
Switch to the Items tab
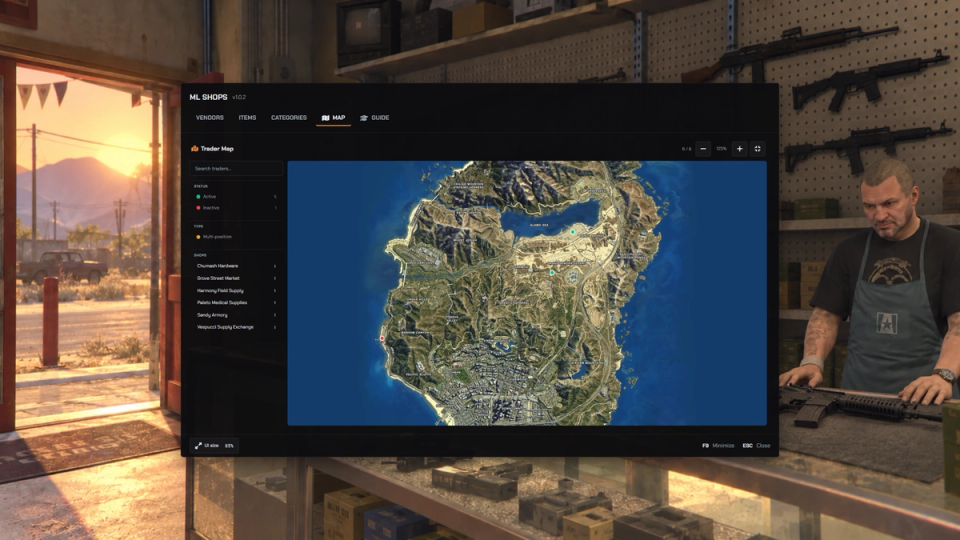247,118
